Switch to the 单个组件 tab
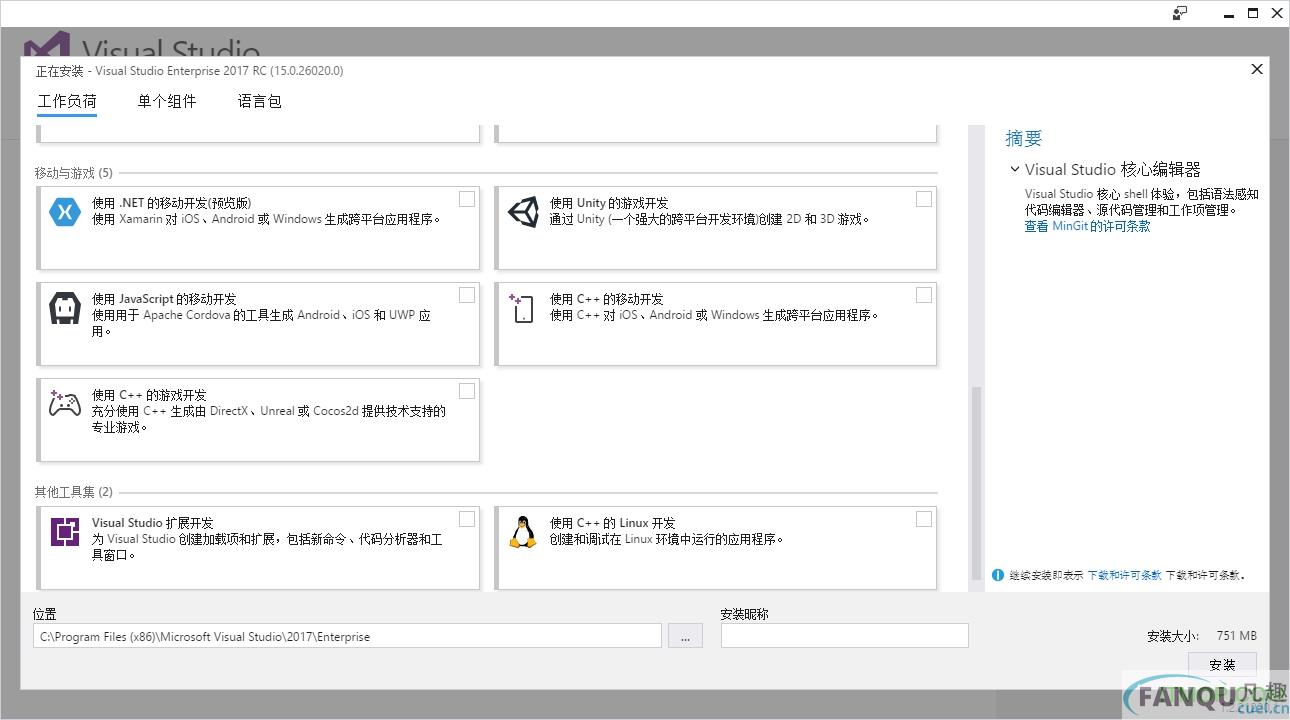The image size is (1290, 720). 167,101
